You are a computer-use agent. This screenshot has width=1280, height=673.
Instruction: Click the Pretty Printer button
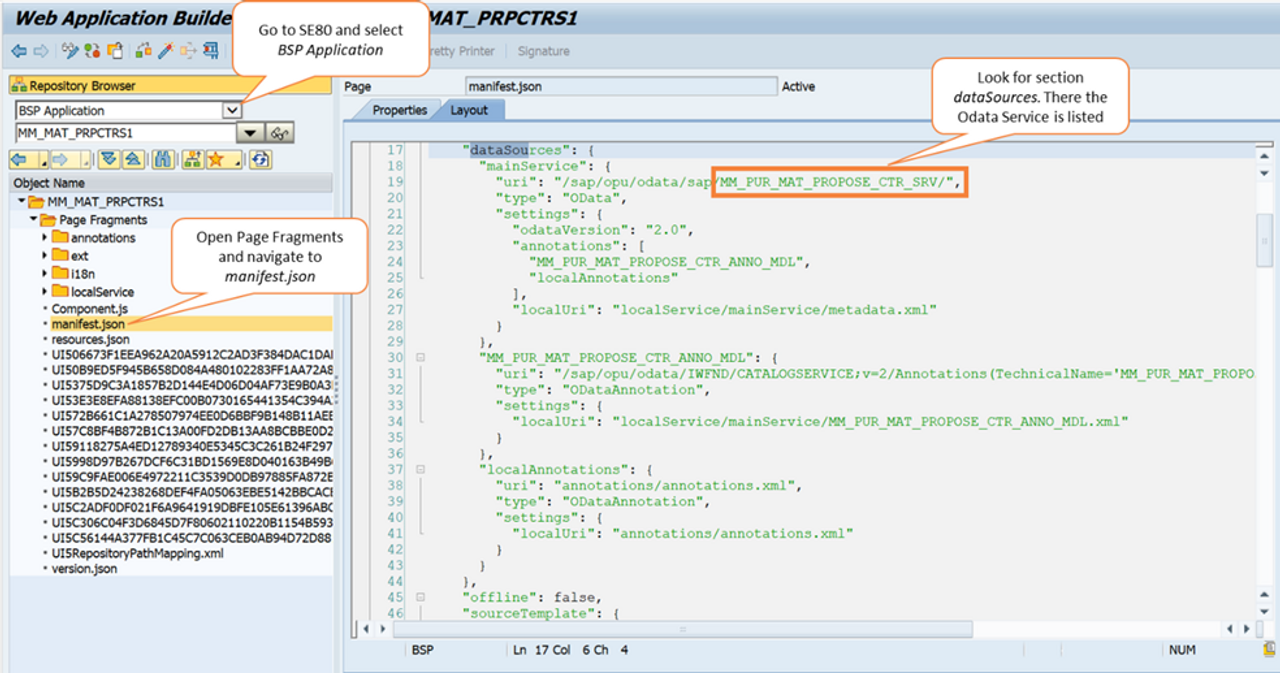click(462, 51)
